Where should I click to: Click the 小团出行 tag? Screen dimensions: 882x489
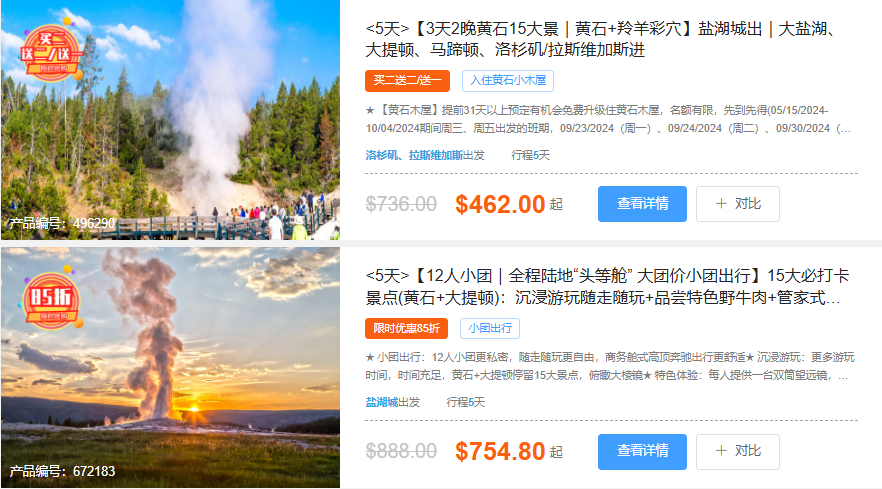click(x=490, y=328)
